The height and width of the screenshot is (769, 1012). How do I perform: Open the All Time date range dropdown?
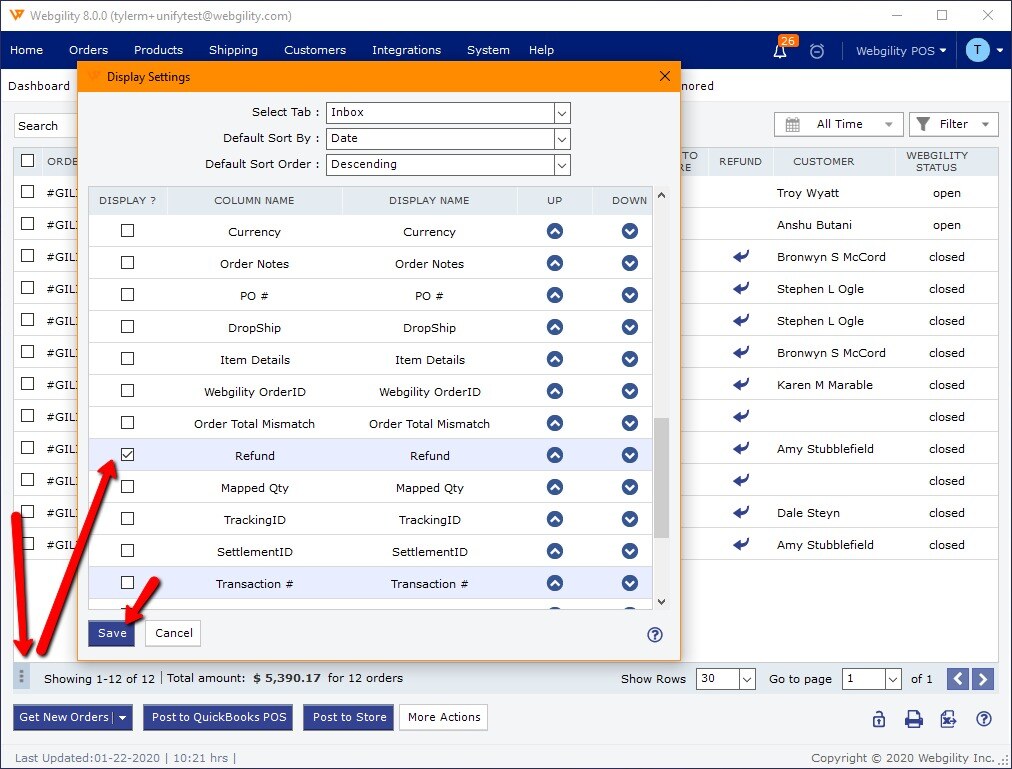[839, 124]
